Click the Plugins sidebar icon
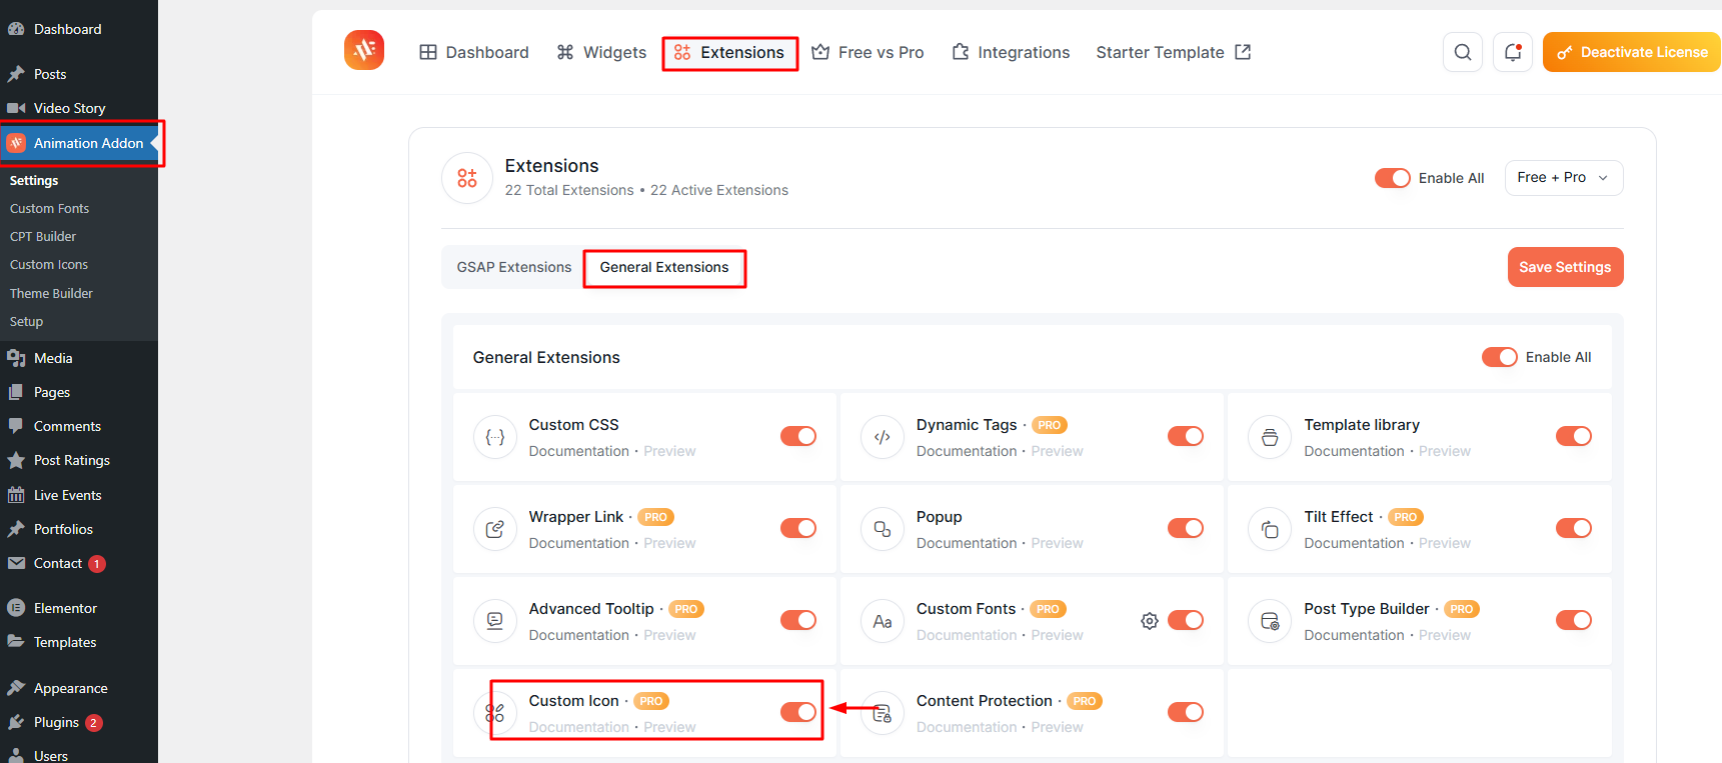Image resolution: width=1722 pixels, height=763 pixels. [x=16, y=722]
